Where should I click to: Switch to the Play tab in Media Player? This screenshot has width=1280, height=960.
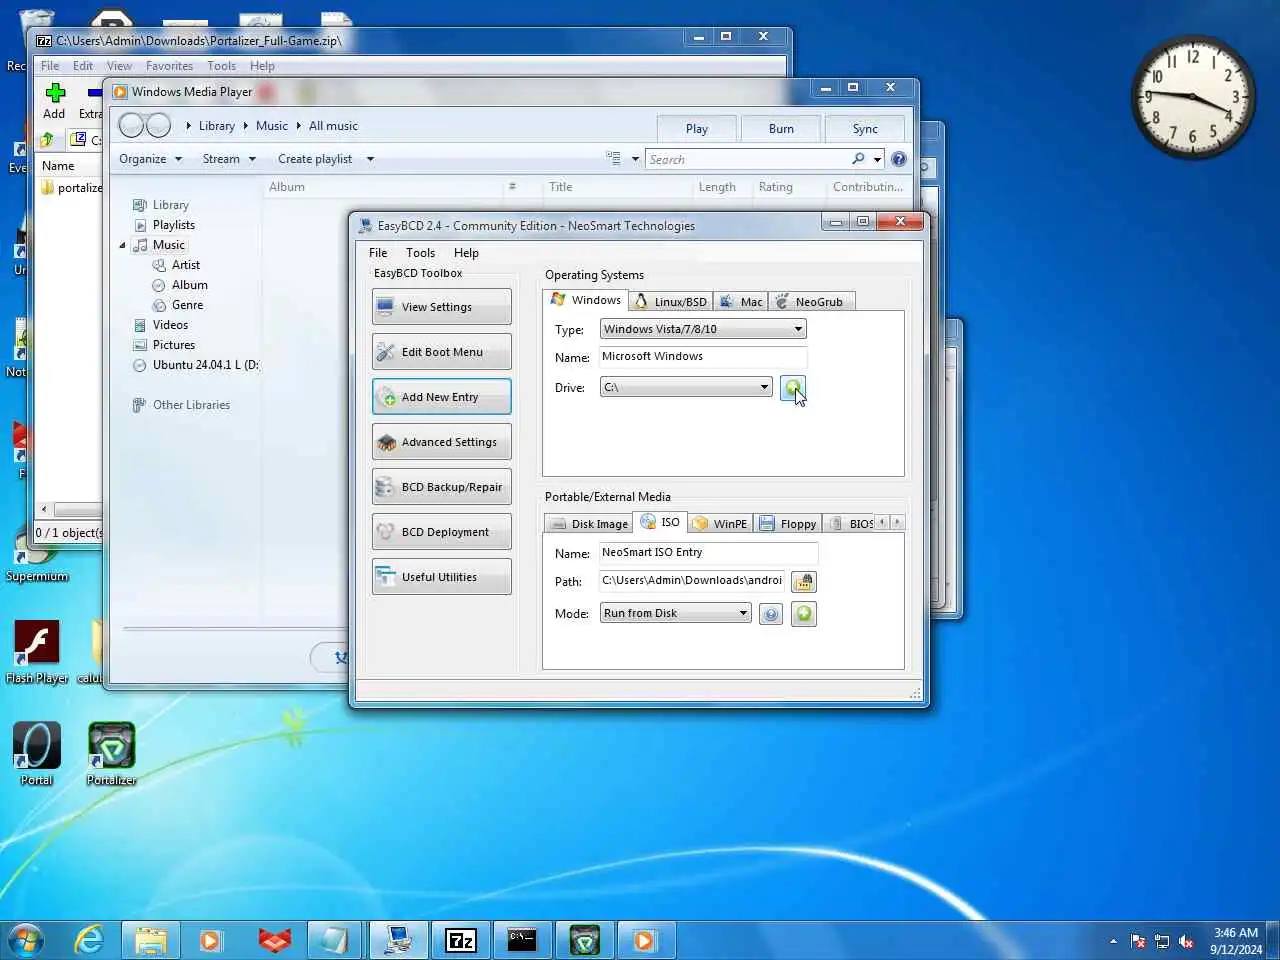click(697, 129)
